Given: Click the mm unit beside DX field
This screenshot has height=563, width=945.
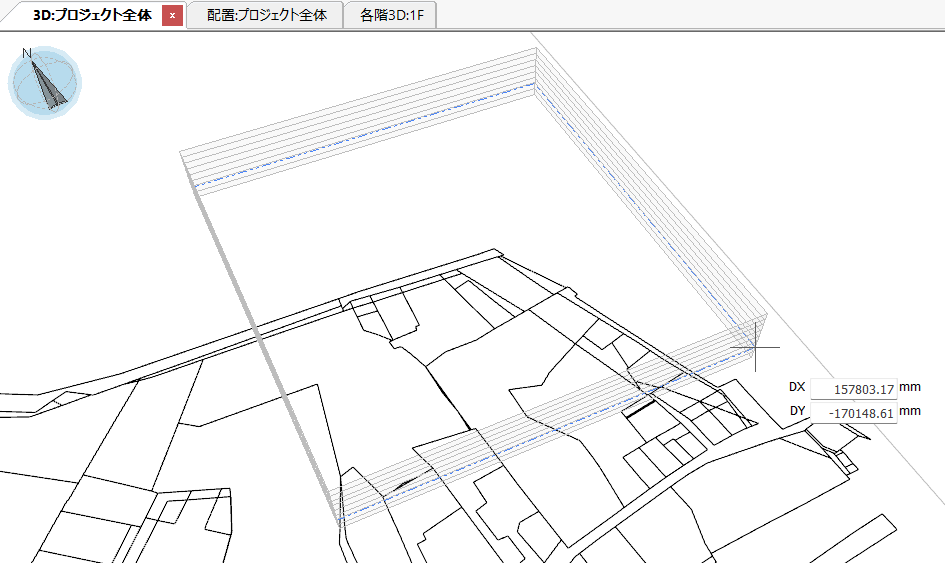Looking at the screenshot, I should pyautogui.click(x=909, y=387).
